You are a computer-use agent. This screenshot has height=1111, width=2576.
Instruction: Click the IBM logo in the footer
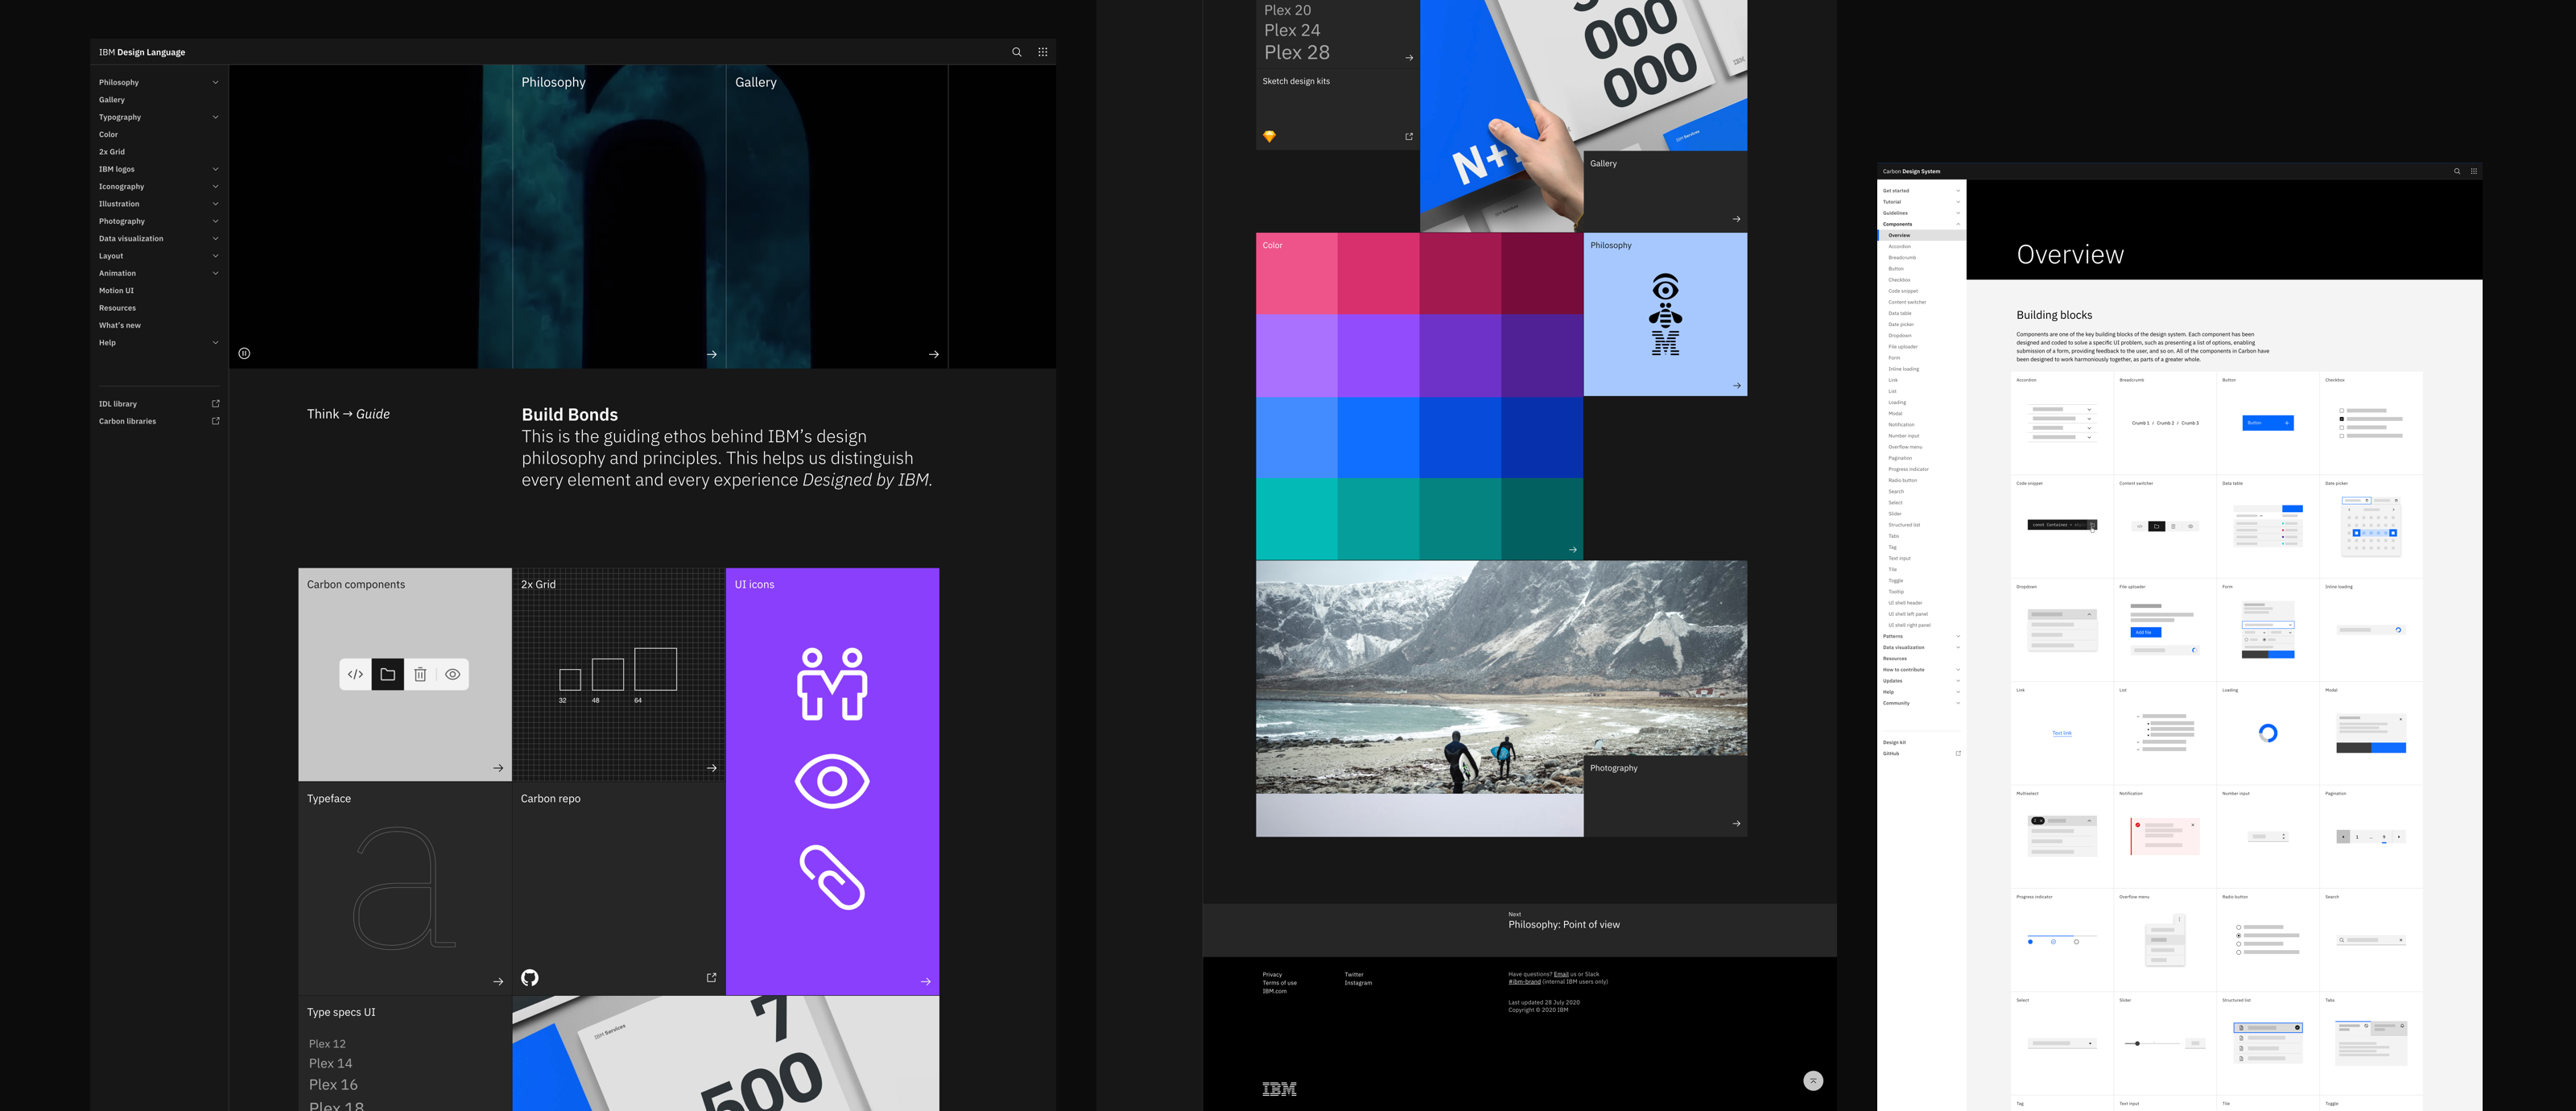(1279, 1089)
